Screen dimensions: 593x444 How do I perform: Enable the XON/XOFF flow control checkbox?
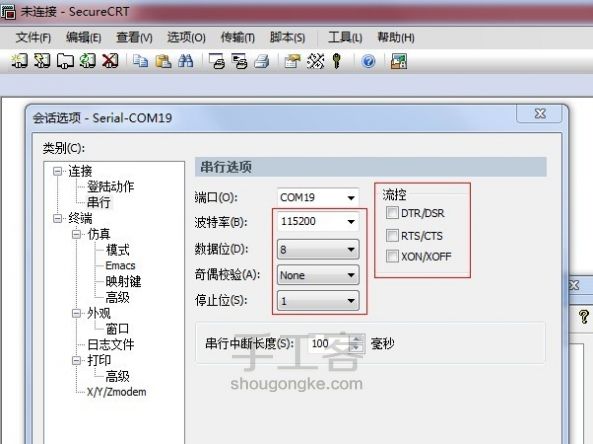392,256
